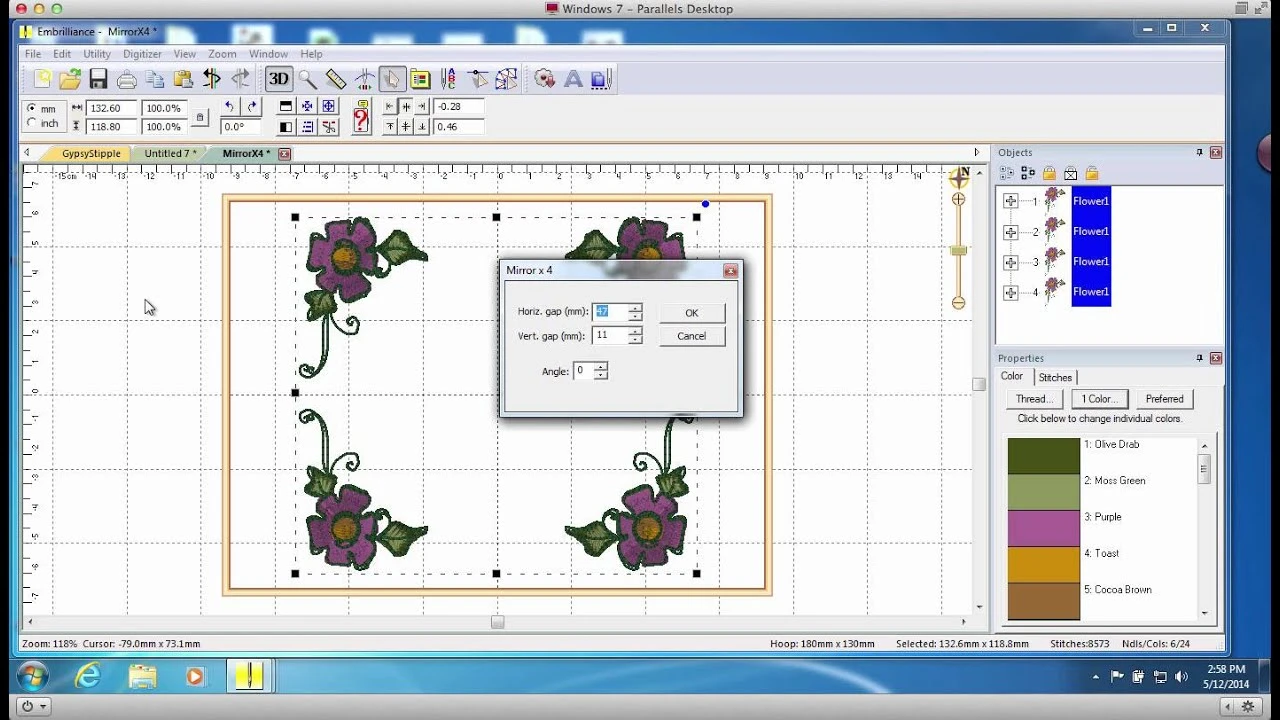The image size is (1280, 720).
Task: Click the zoom in plus icon on canvas slider
Action: pyautogui.click(x=958, y=199)
